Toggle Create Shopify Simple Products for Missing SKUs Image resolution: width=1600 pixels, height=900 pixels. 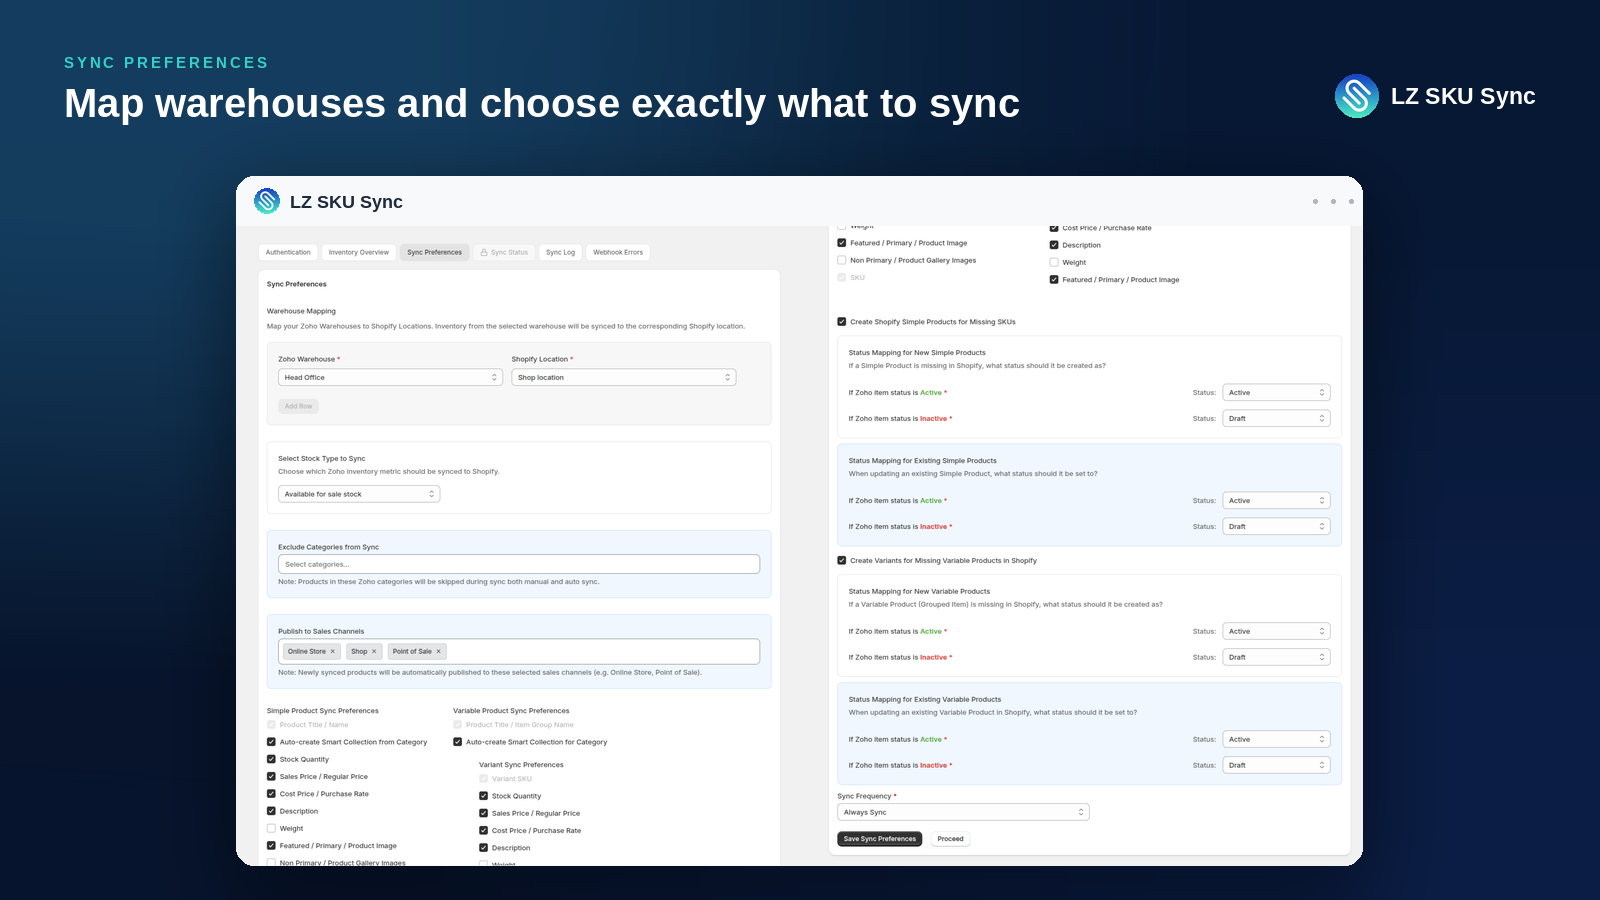coord(842,322)
